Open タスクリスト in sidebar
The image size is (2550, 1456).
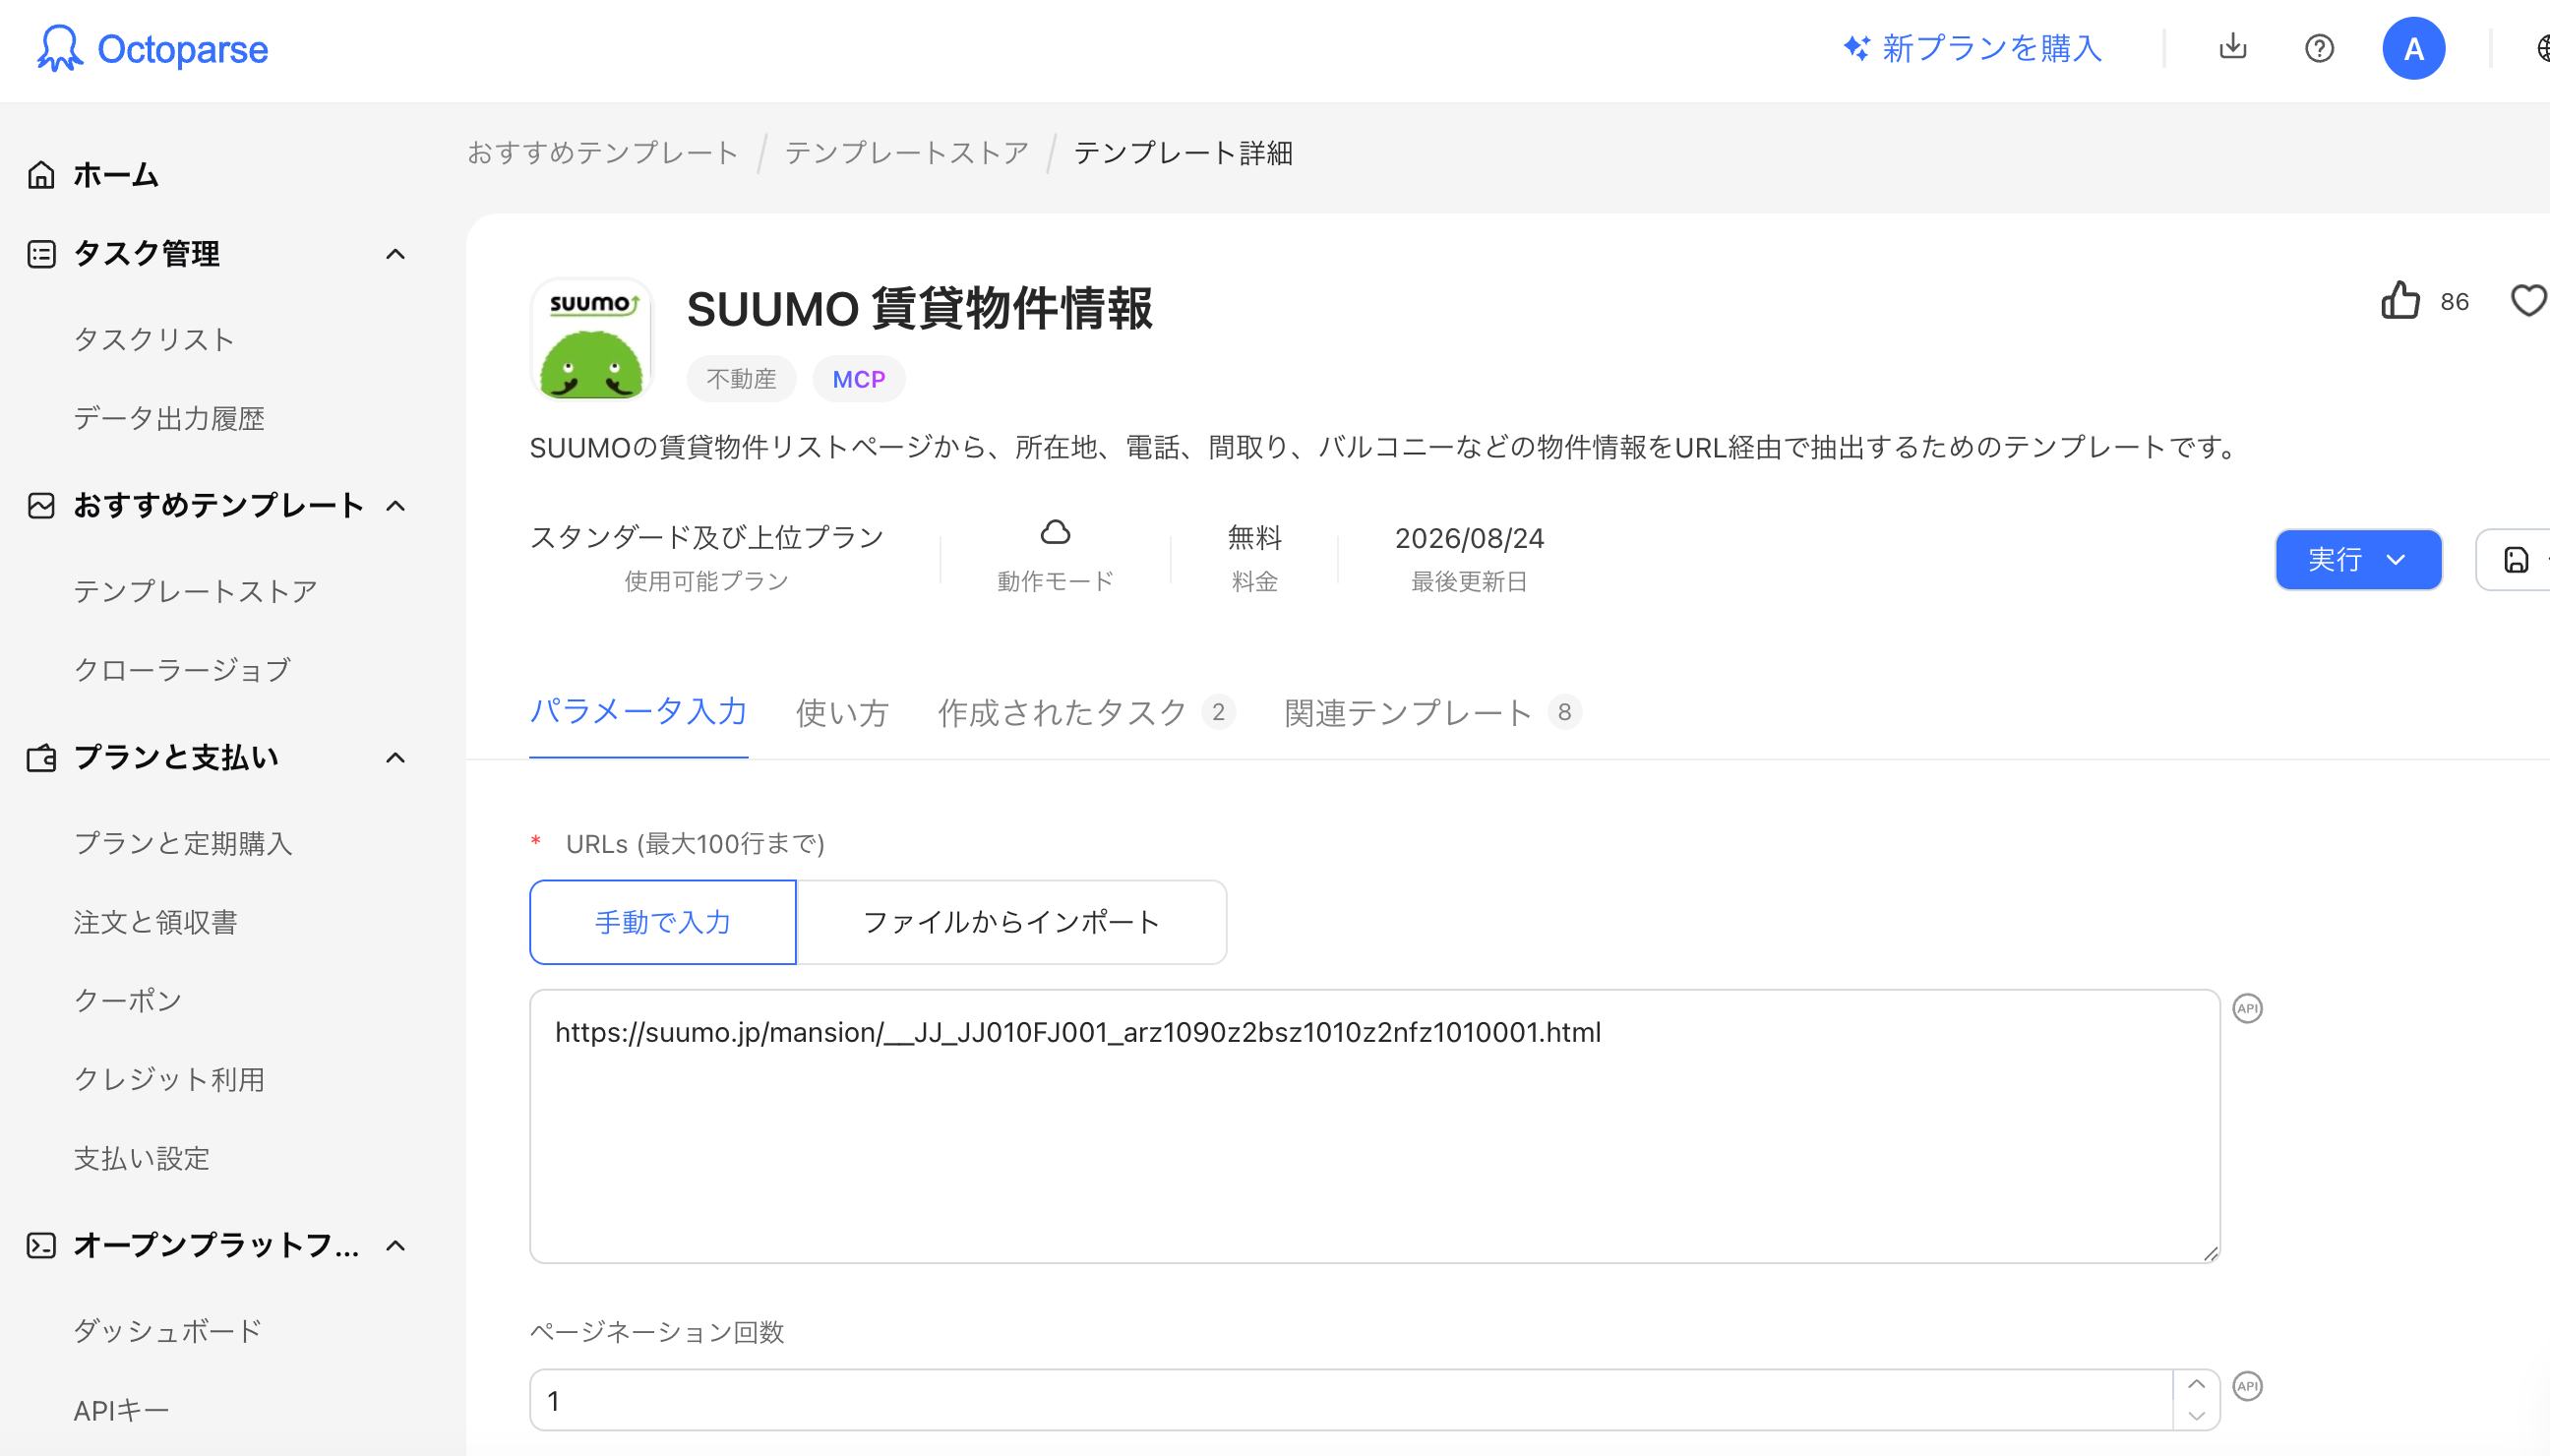click(x=154, y=339)
